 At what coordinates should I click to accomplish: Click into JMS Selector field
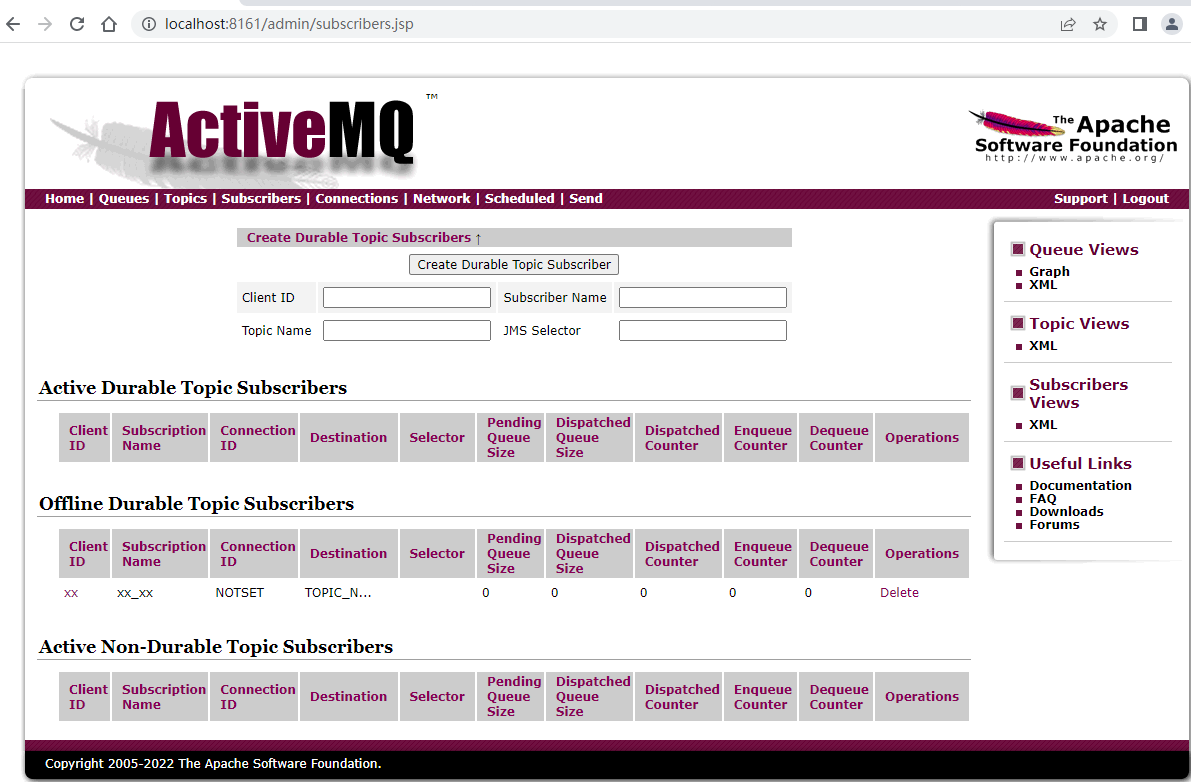(x=703, y=330)
